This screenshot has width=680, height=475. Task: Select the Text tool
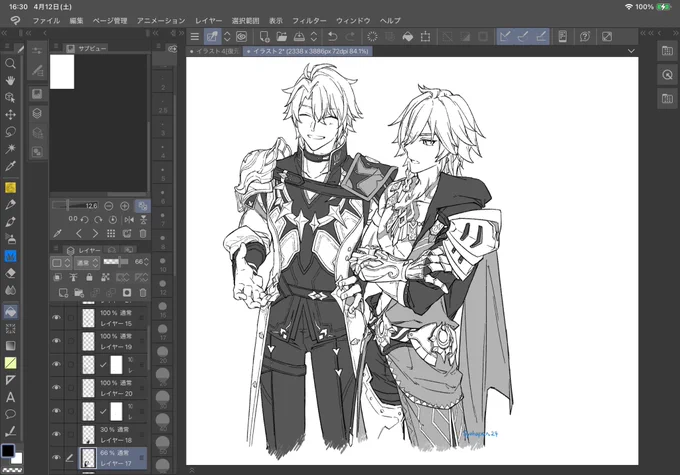click(x=10, y=397)
